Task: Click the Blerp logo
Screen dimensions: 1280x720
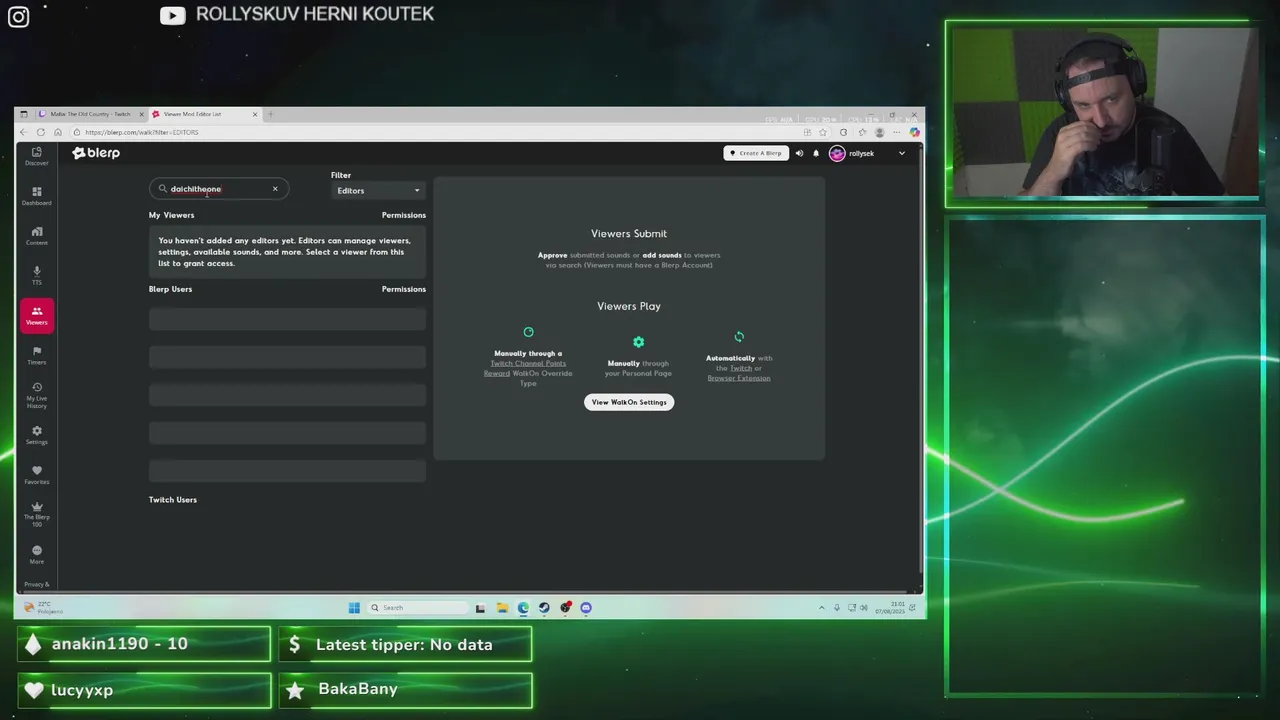Action: [x=96, y=153]
